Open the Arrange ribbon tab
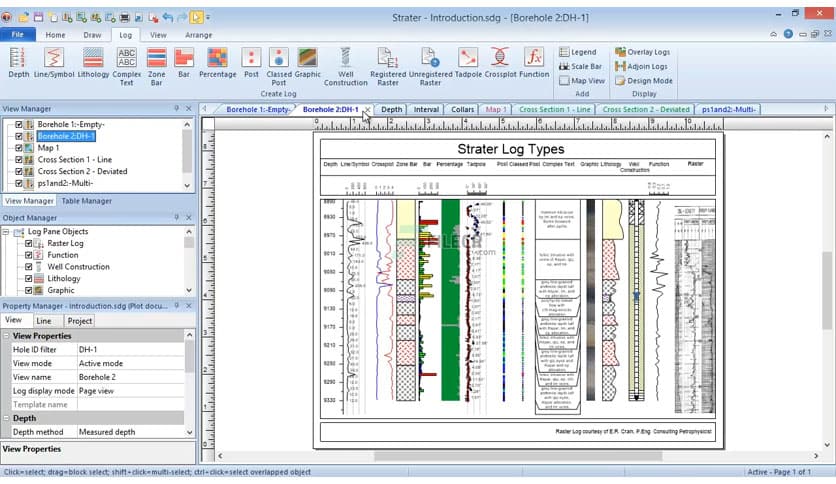Screen dimensions: 836x484 pos(198,35)
